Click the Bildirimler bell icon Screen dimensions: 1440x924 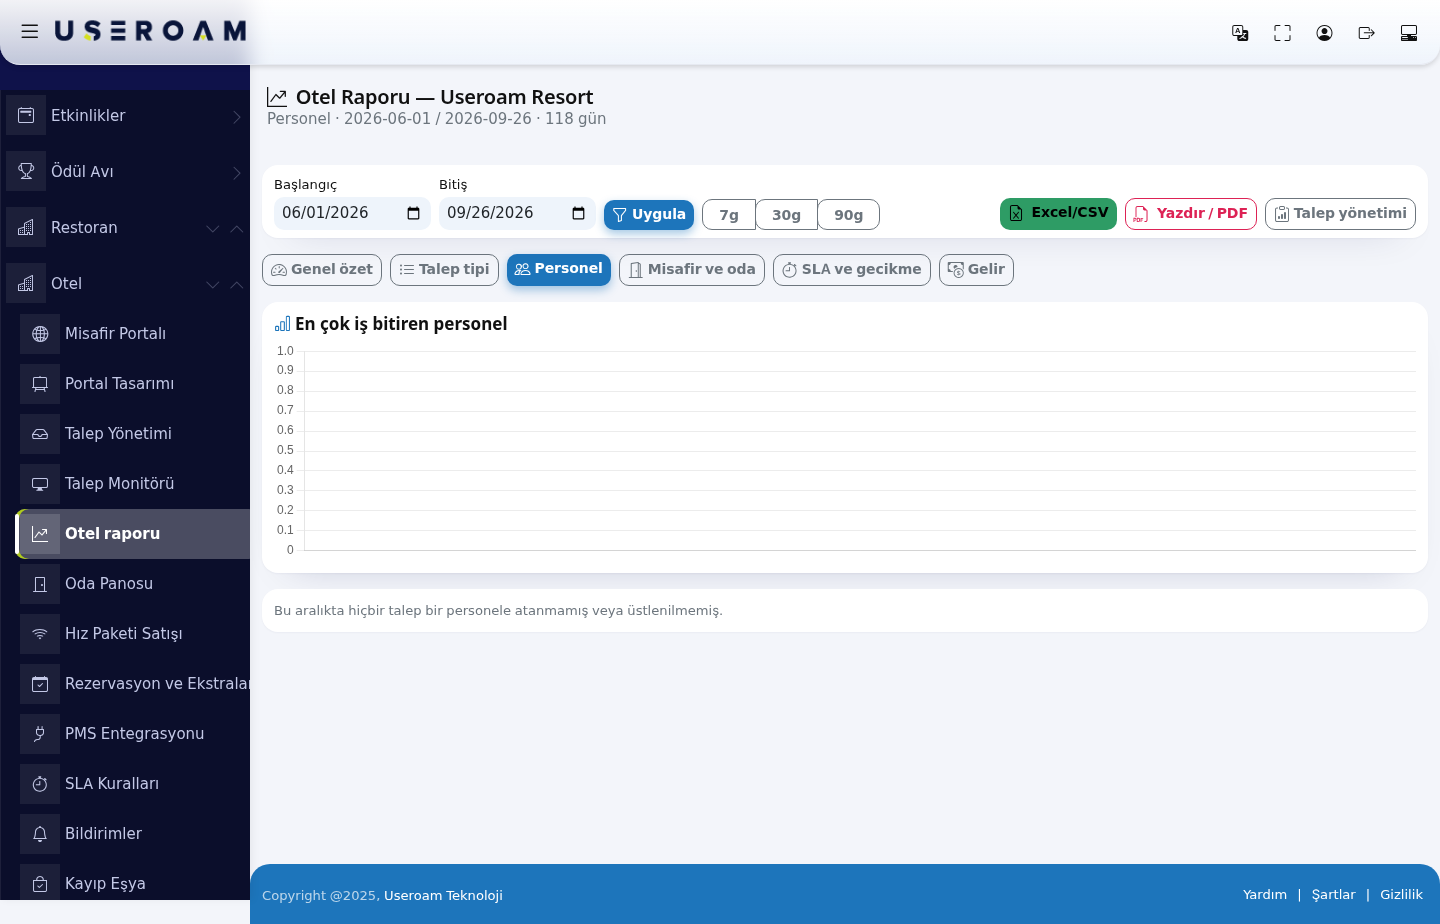click(x=40, y=834)
